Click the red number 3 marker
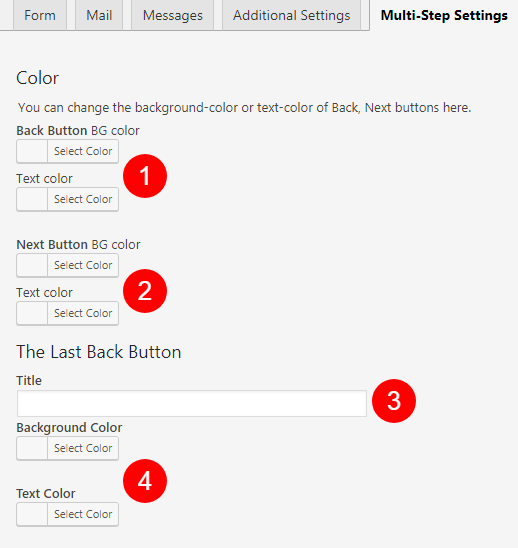518x548 pixels. 394,401
